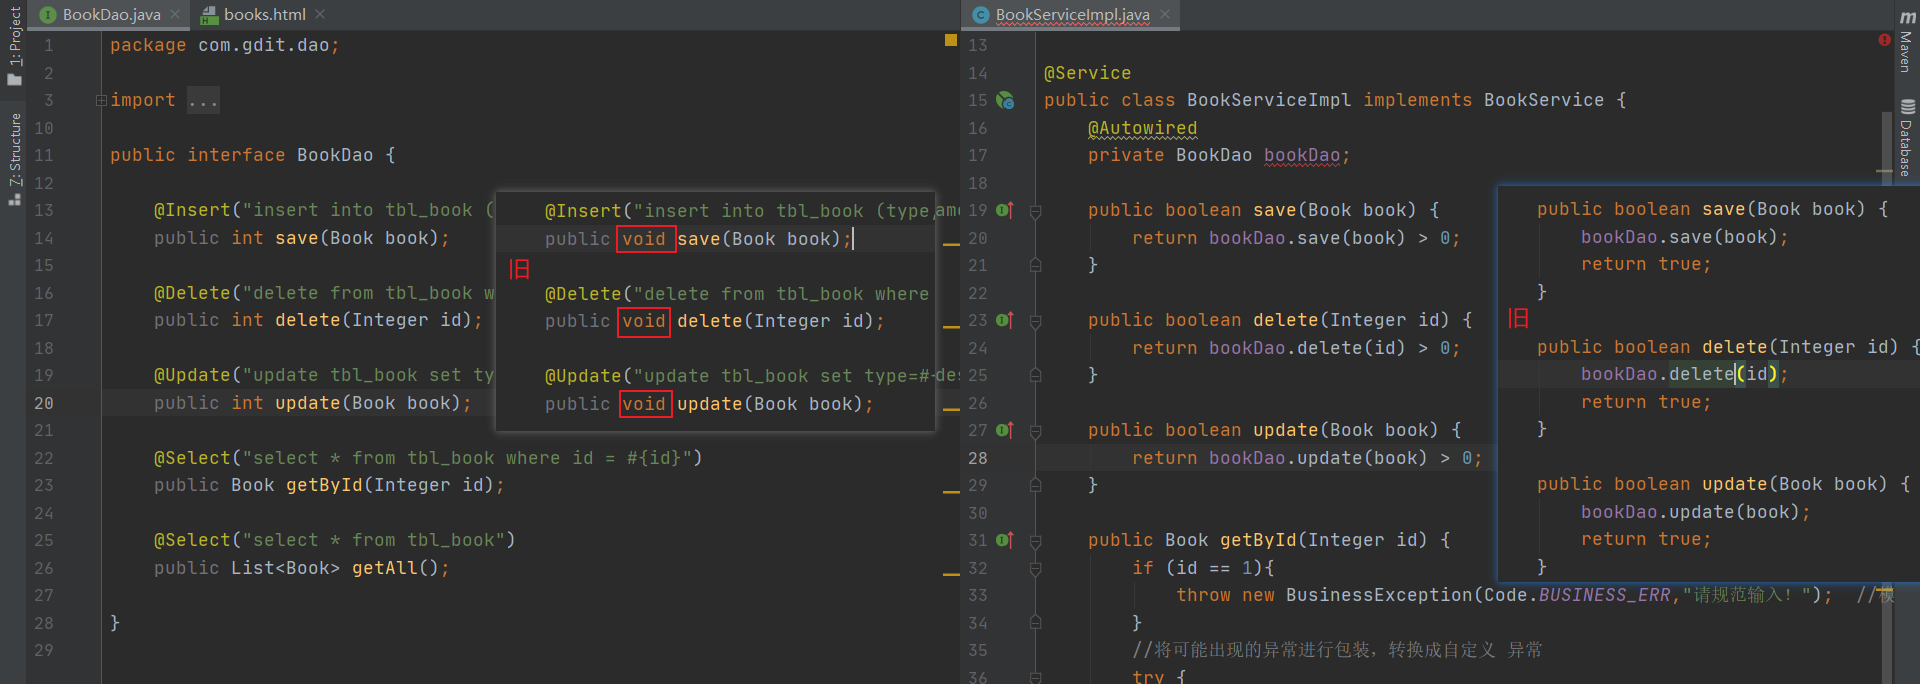Click the @Service annotation

pos(1087,73)
